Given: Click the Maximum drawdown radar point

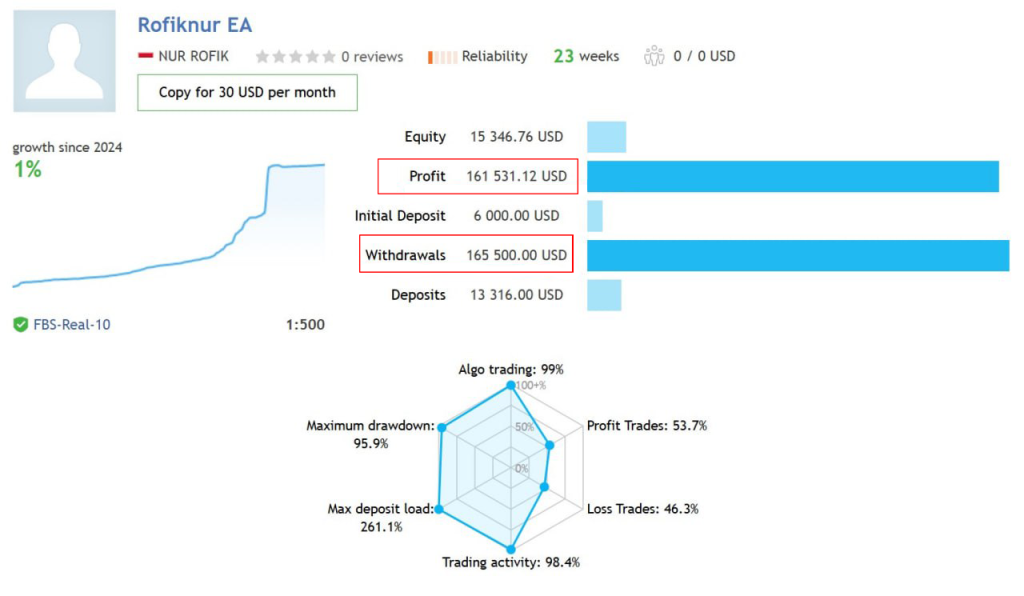Looking at the screenshot, I should pos(442,428).
